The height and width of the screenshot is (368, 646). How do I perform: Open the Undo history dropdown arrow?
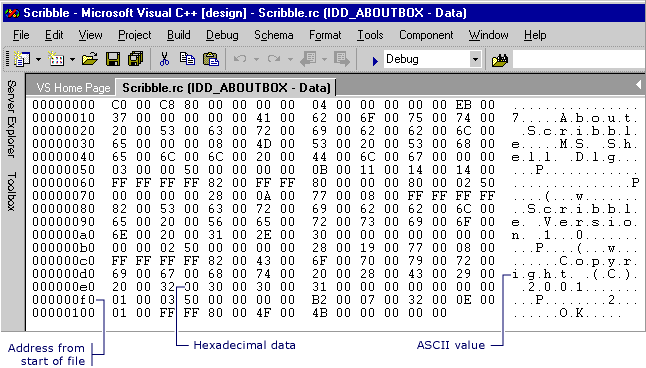click(x=256, y=60)
